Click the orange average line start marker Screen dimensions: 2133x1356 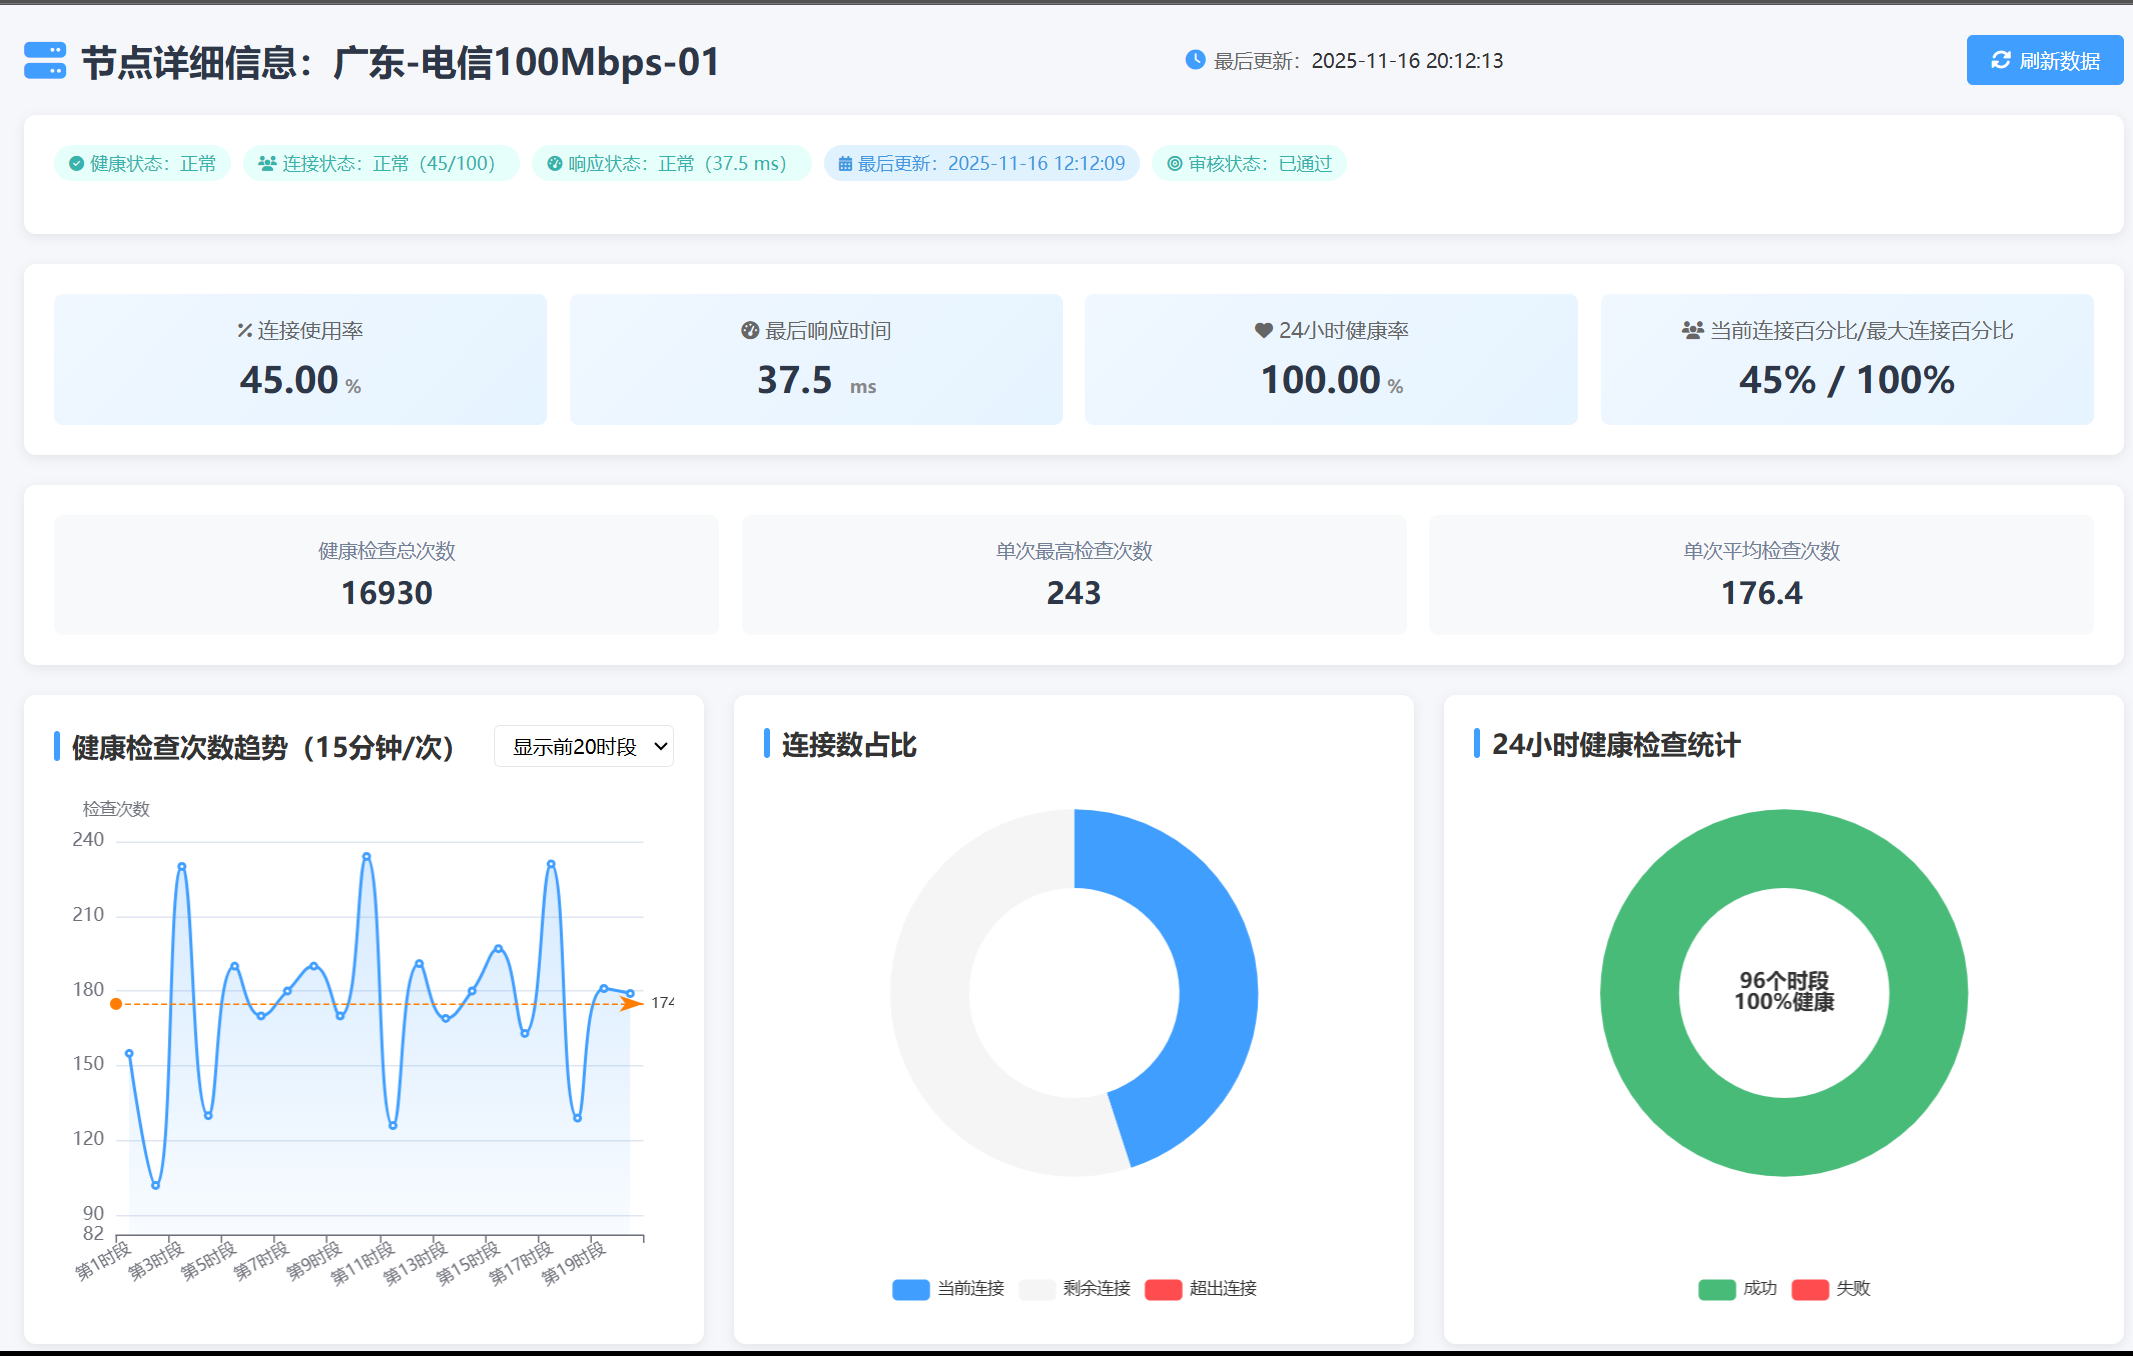click(116, 1004)
